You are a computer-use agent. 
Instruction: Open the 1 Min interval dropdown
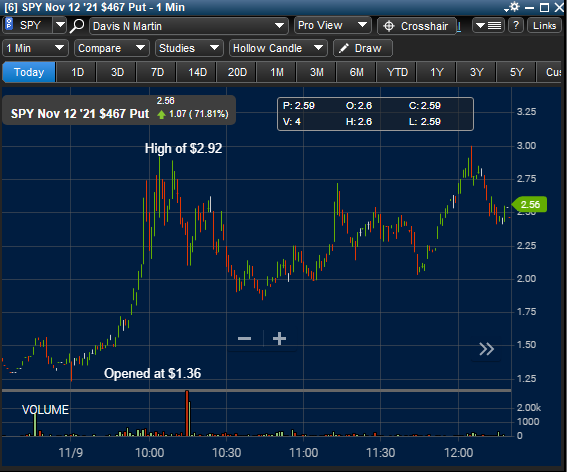pyautogui.click(x=35, y=48)
